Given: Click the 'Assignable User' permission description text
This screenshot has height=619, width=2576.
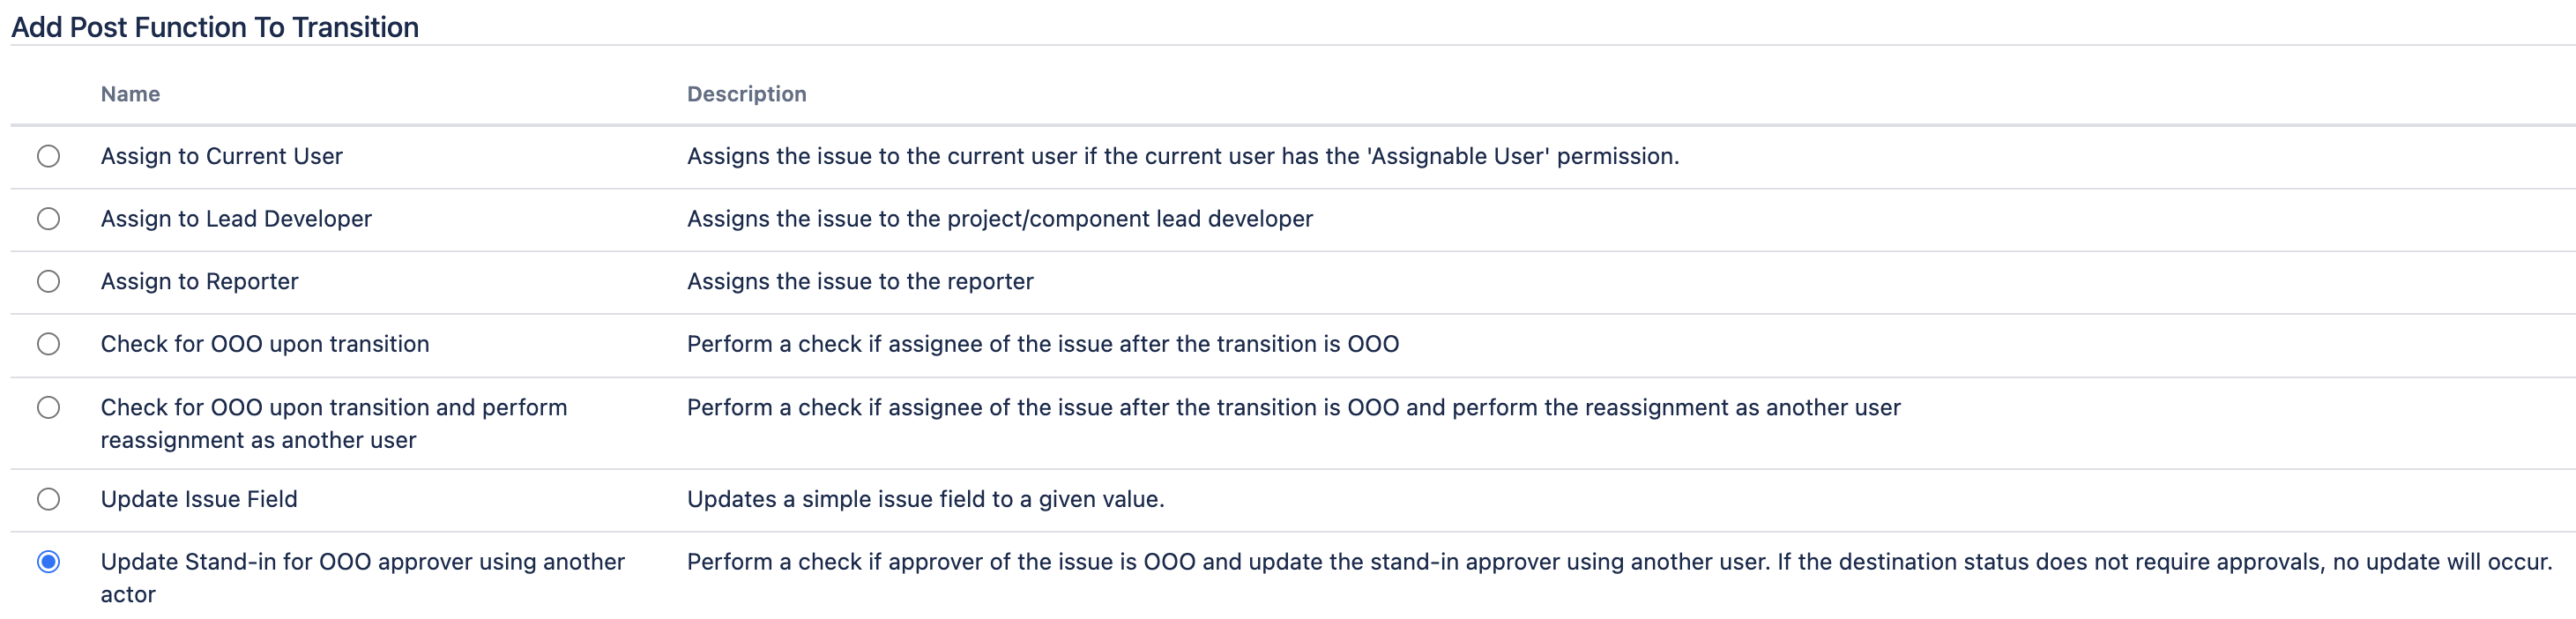Looking at the screenshot, I should click(1182, 156).
